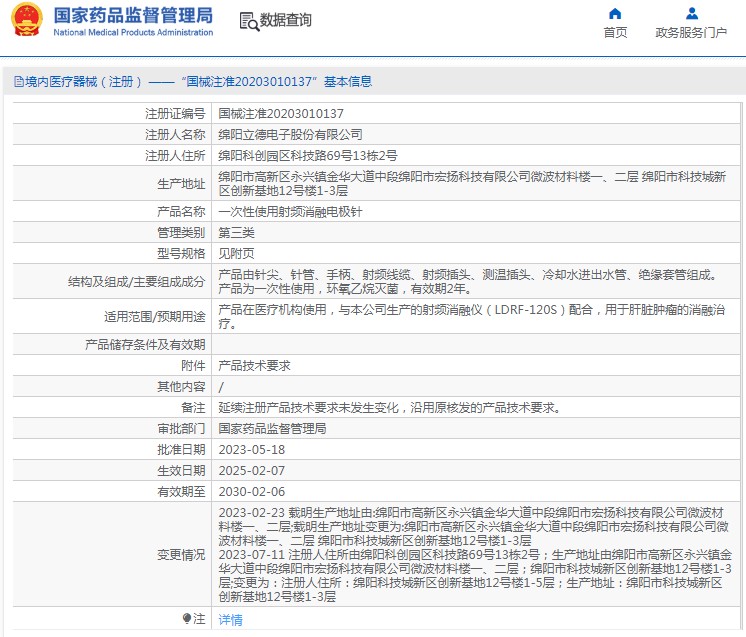Image resolution: width=746 pixels, height=637 pixels.
Task: Click the slash value in 其他内容 row
Action: pyautogui.click(x=221, y=387)
